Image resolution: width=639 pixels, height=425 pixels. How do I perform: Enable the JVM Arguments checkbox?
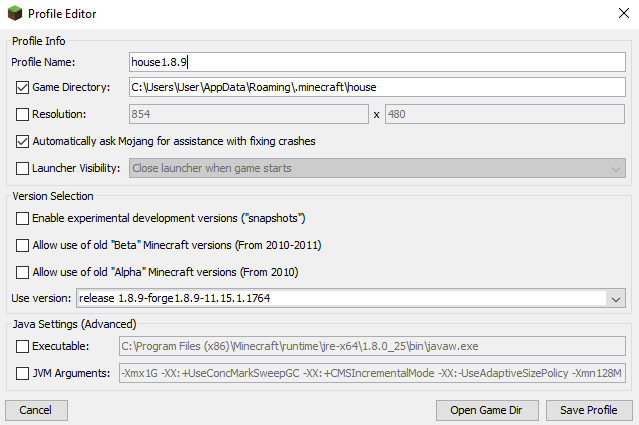tap(23, 374)
